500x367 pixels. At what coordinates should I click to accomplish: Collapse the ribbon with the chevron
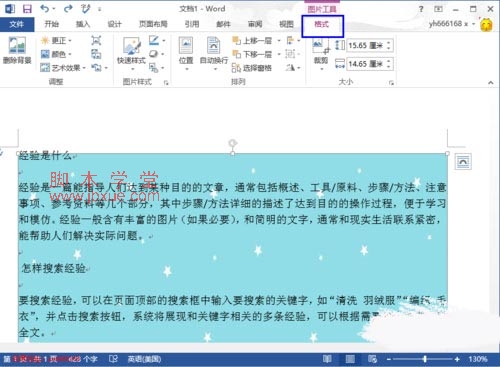(x=491, y=82)
